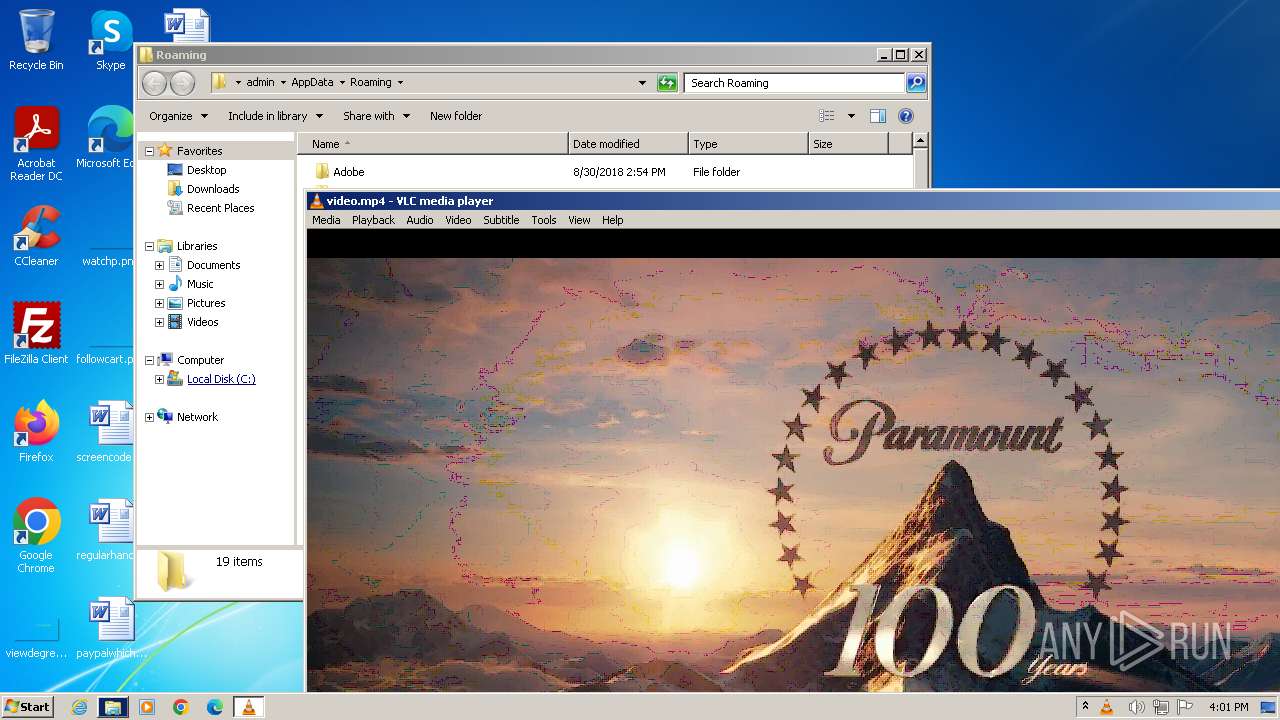The width and height of the screenshot is (1280, 720).
Task: Click the Start button
Action: click(x=27, y=706)
